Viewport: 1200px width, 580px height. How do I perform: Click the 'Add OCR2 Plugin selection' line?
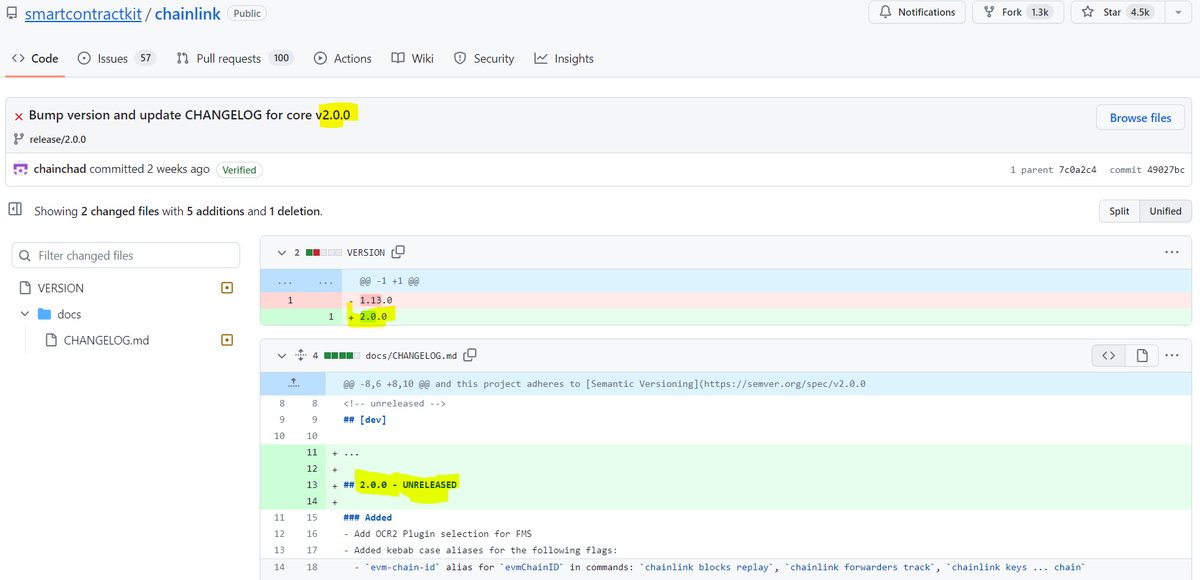437,534
